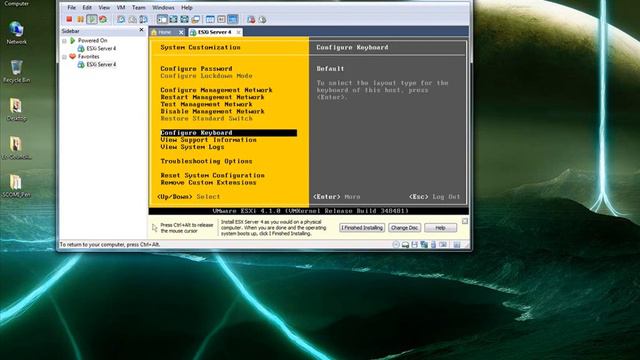
Task: Switch to Console view toolbar icon
Action: [x=233, y=19]
